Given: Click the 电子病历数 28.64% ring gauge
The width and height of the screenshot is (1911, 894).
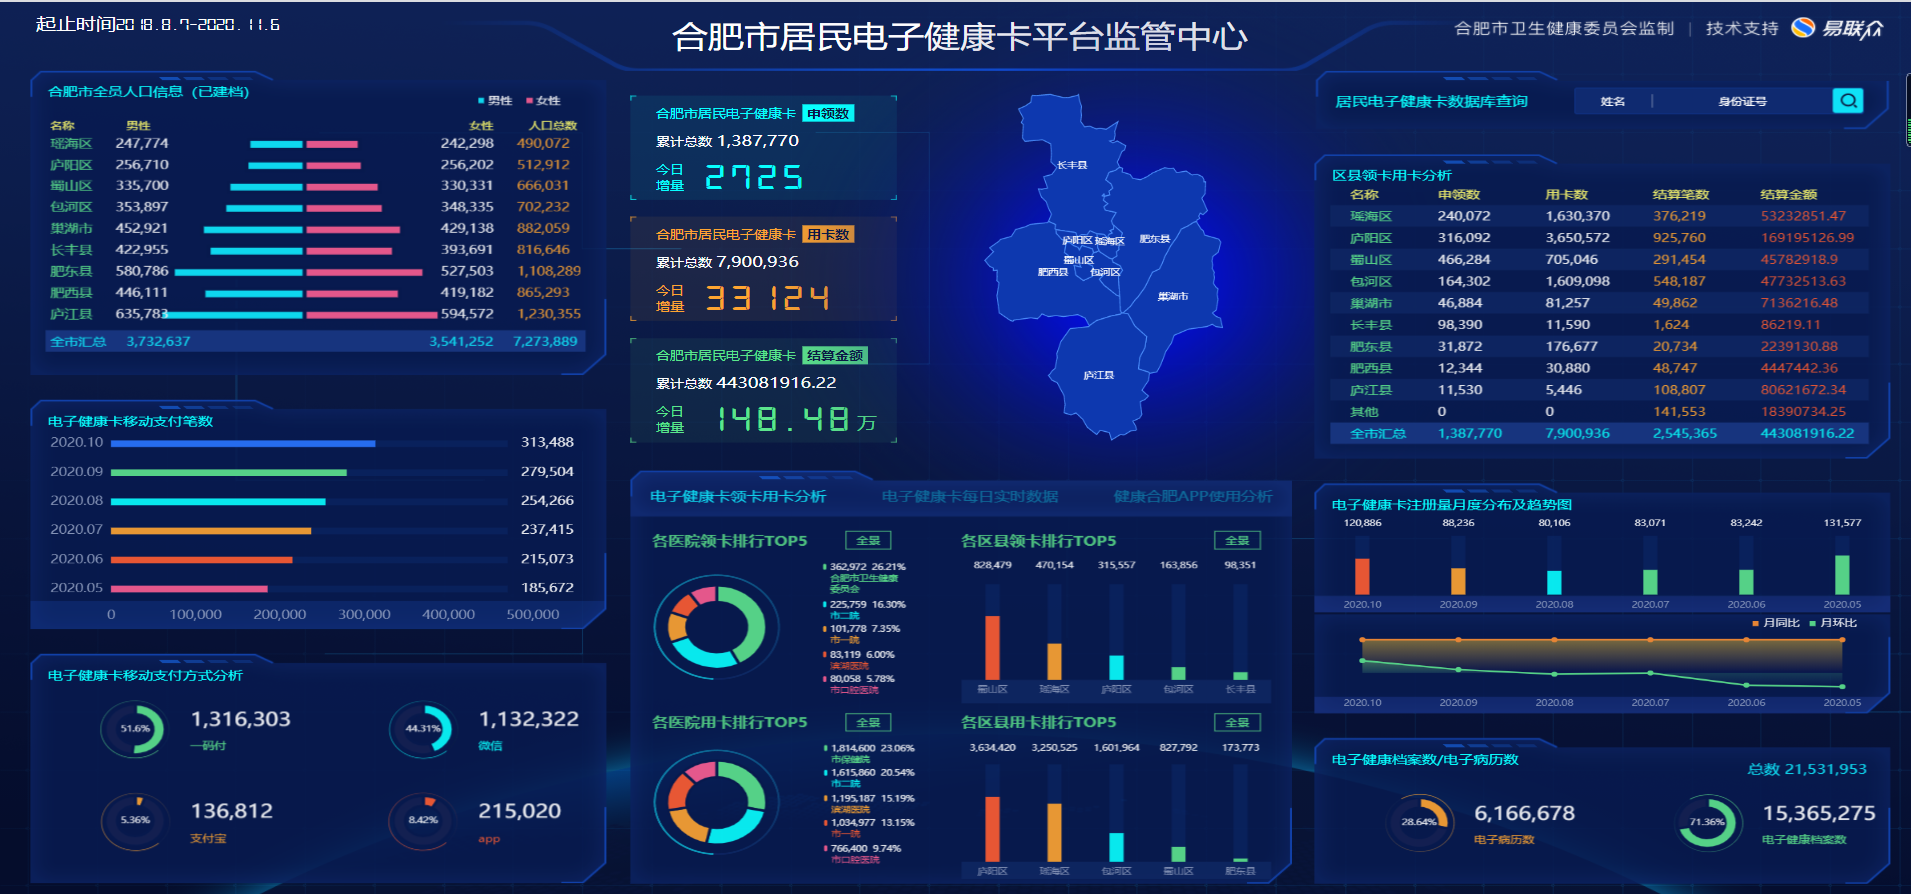Looking at the screenshot, I should click(1419, 822).
